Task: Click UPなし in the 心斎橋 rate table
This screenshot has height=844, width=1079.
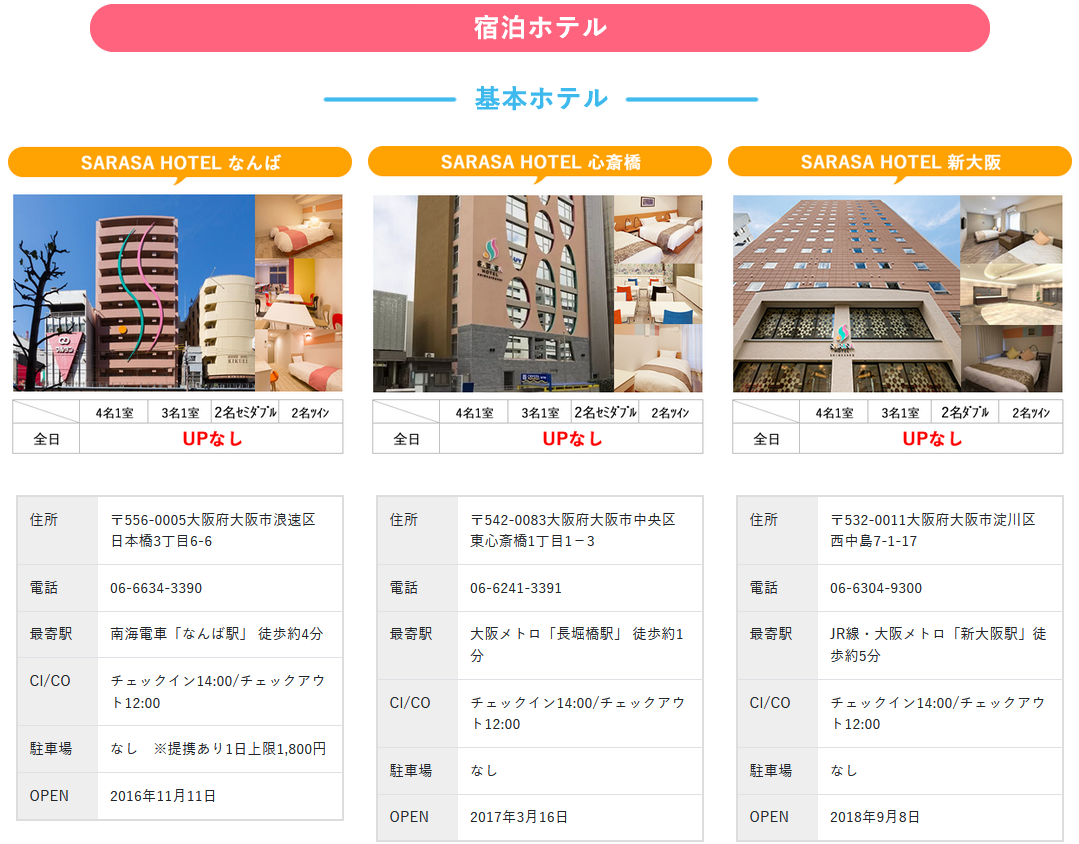Action: point(572,439)
